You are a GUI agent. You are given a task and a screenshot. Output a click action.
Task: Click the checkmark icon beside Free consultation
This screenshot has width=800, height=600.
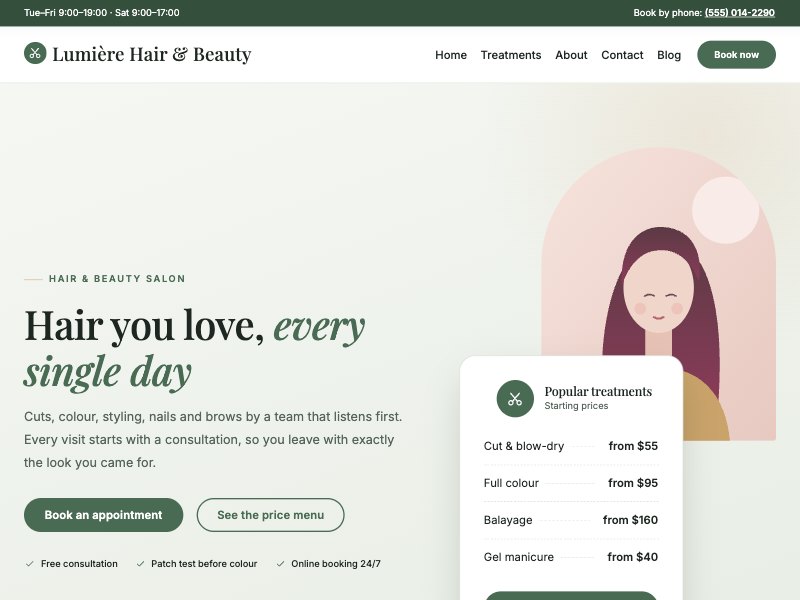[30, 564]
